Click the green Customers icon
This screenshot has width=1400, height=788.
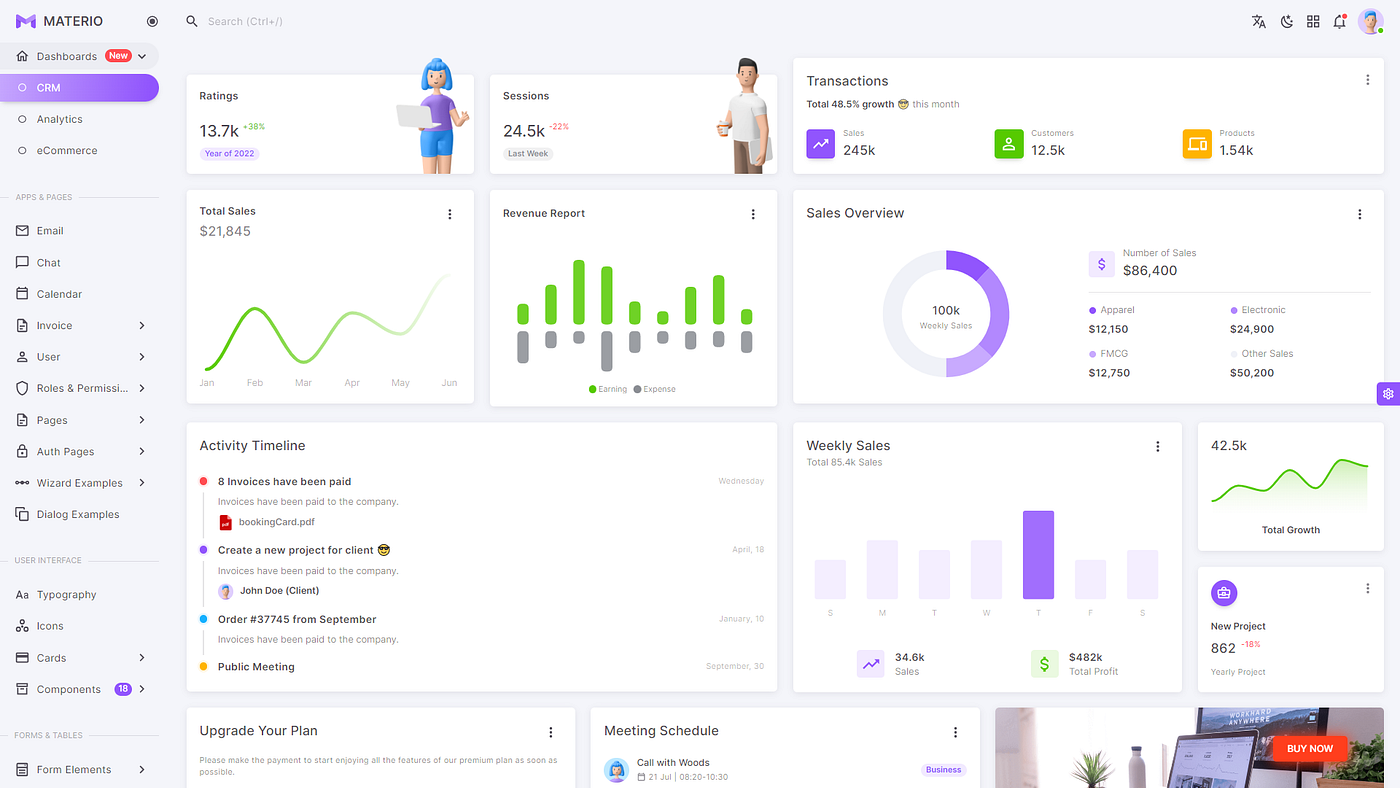pos(1009,144)
